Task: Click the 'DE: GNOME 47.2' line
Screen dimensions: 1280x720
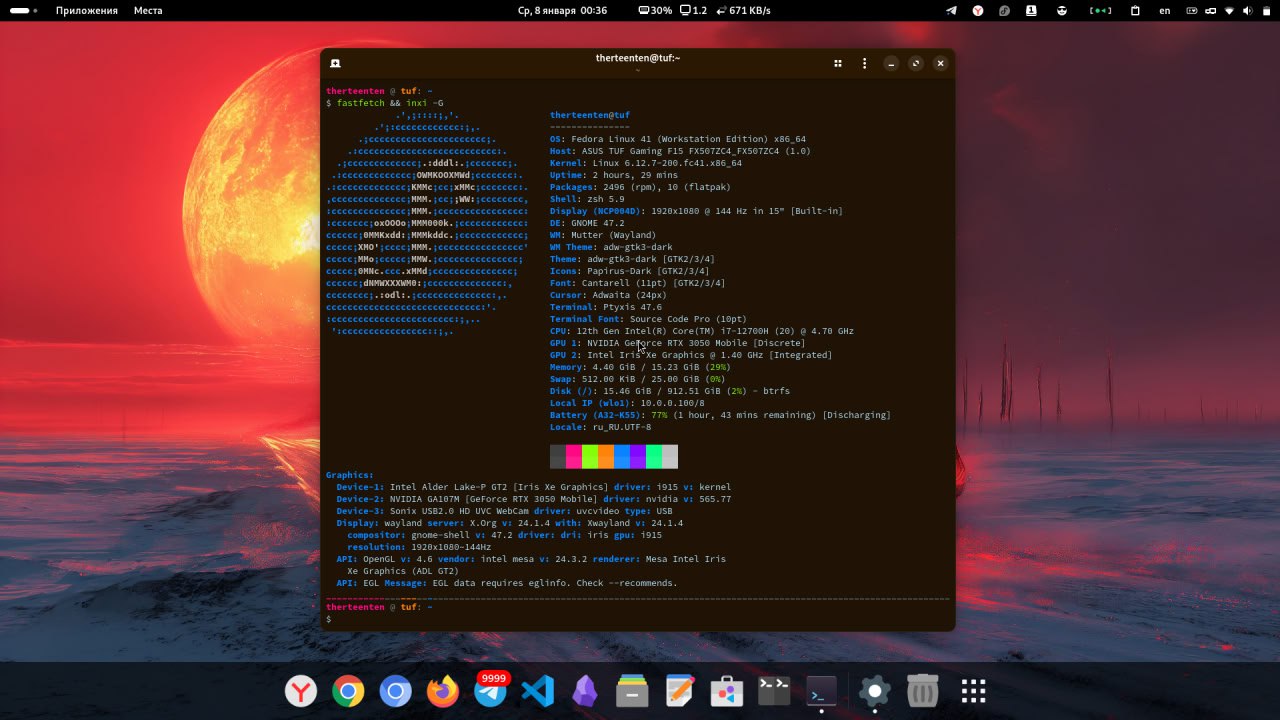Action: [x=587, y=223]
